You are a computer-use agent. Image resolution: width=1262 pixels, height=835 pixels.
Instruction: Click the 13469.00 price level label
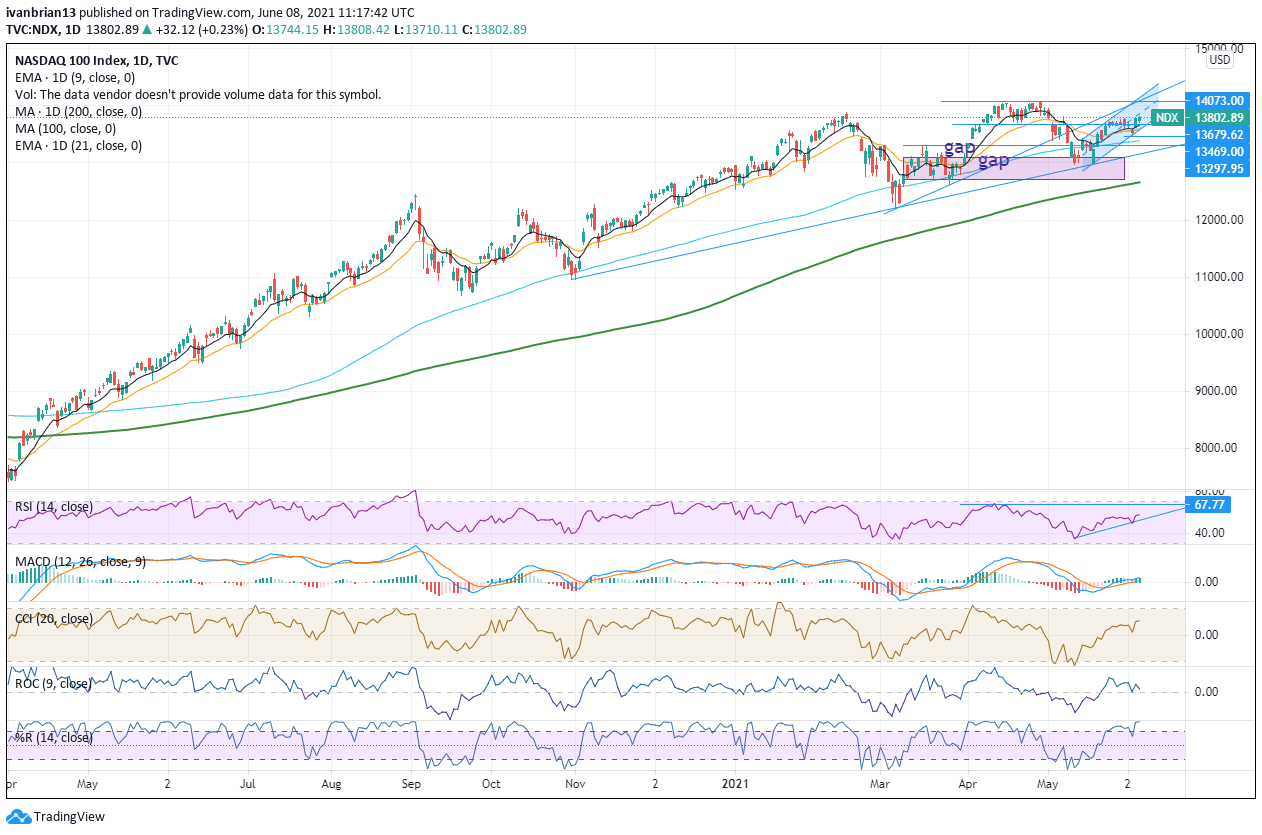1217,151
